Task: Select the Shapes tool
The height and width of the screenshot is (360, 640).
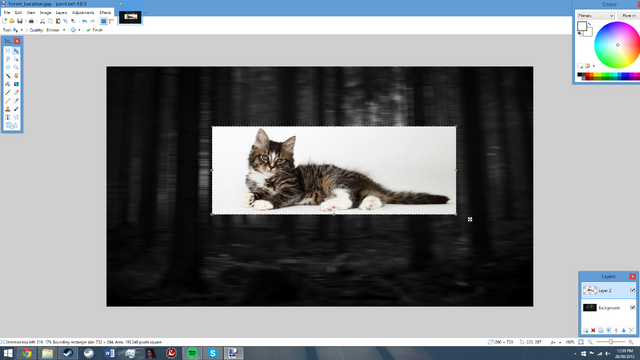Action: 12,126
